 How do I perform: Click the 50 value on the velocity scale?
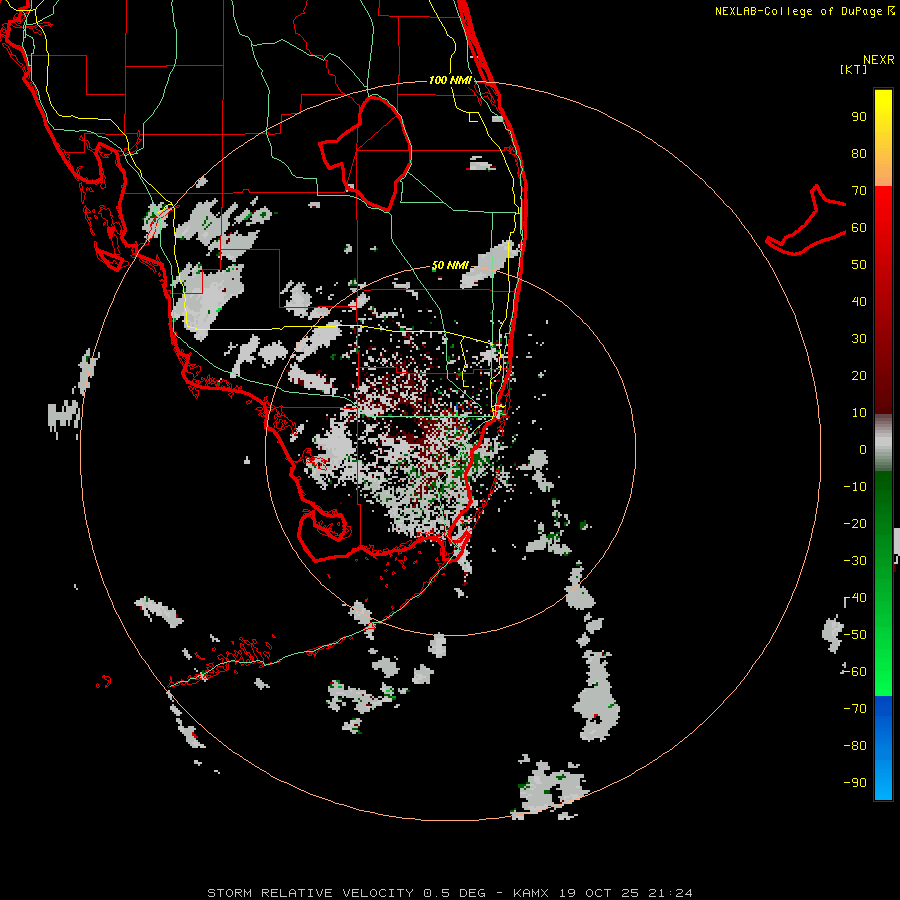tap(859, 265)
